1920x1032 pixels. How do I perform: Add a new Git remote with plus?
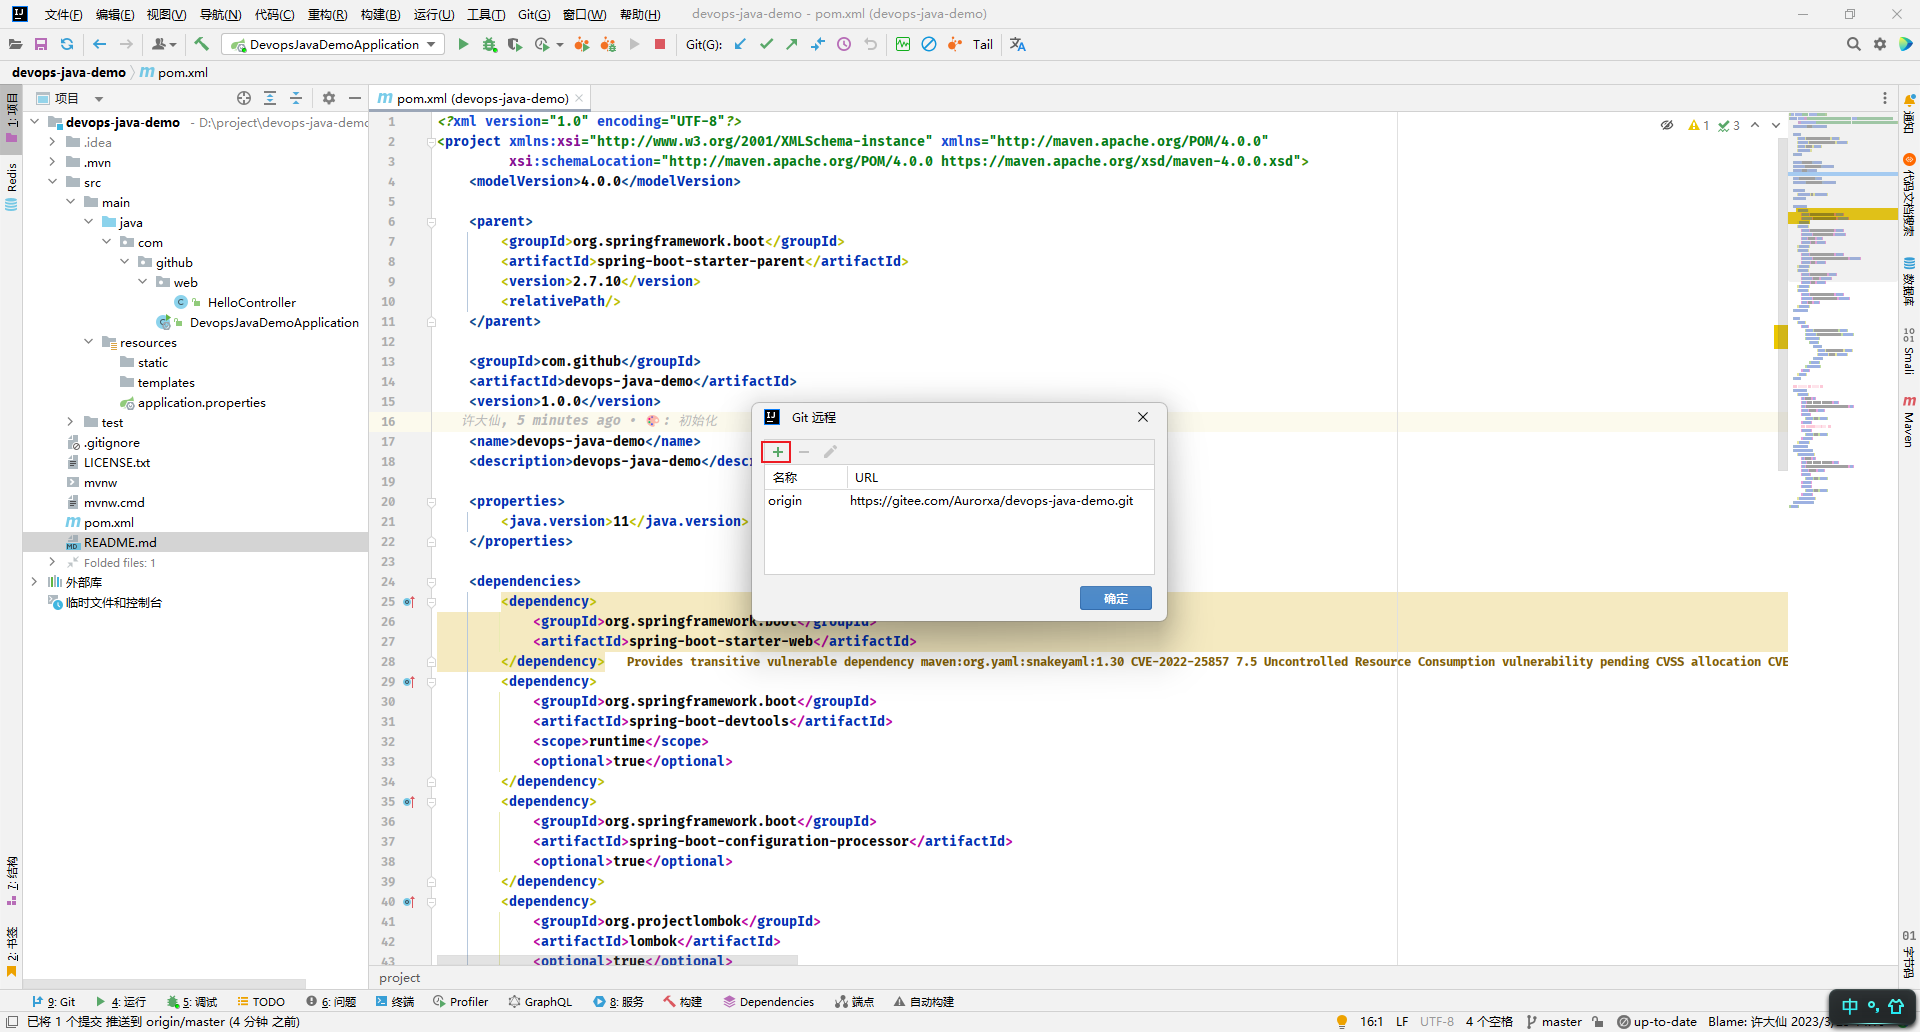pos(777,452)
